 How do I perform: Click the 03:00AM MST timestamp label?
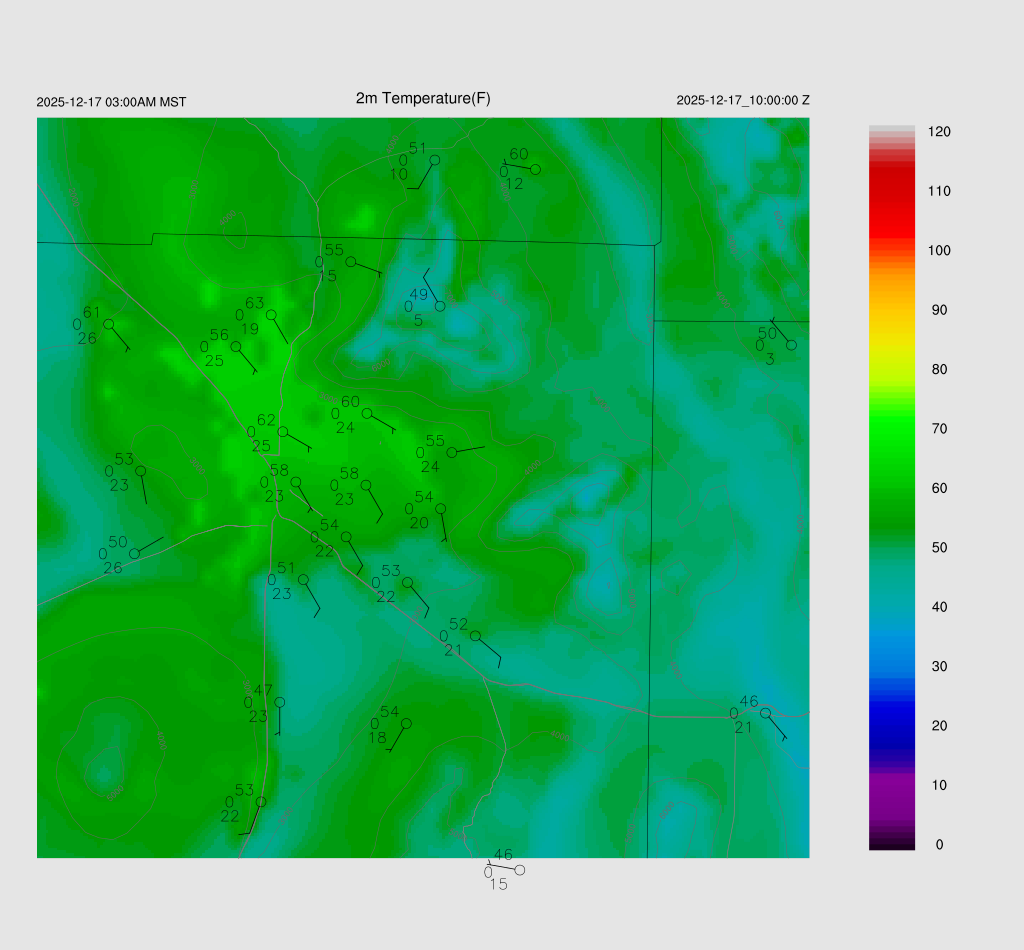pos(111,102)
